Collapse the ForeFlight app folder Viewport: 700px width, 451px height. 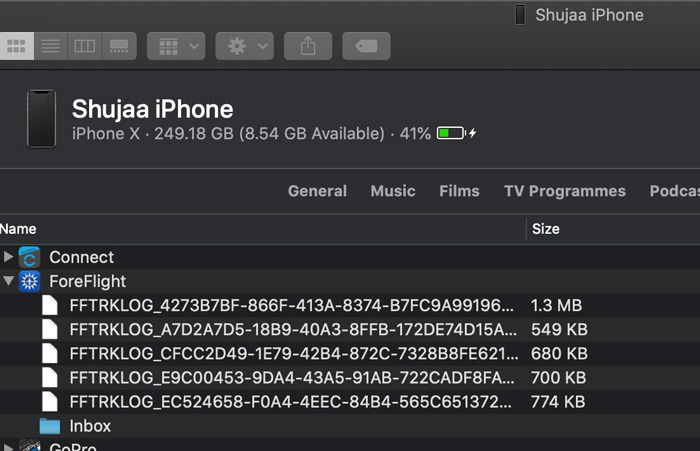9,281
